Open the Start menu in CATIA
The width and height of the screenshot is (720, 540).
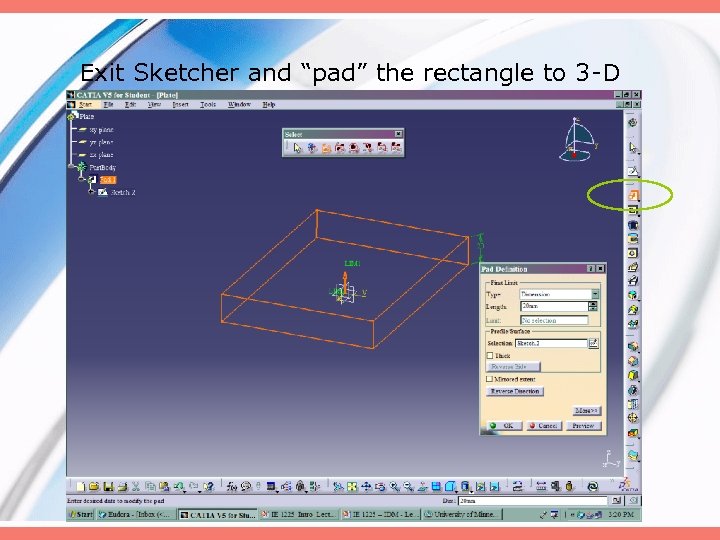pos(85,105)
